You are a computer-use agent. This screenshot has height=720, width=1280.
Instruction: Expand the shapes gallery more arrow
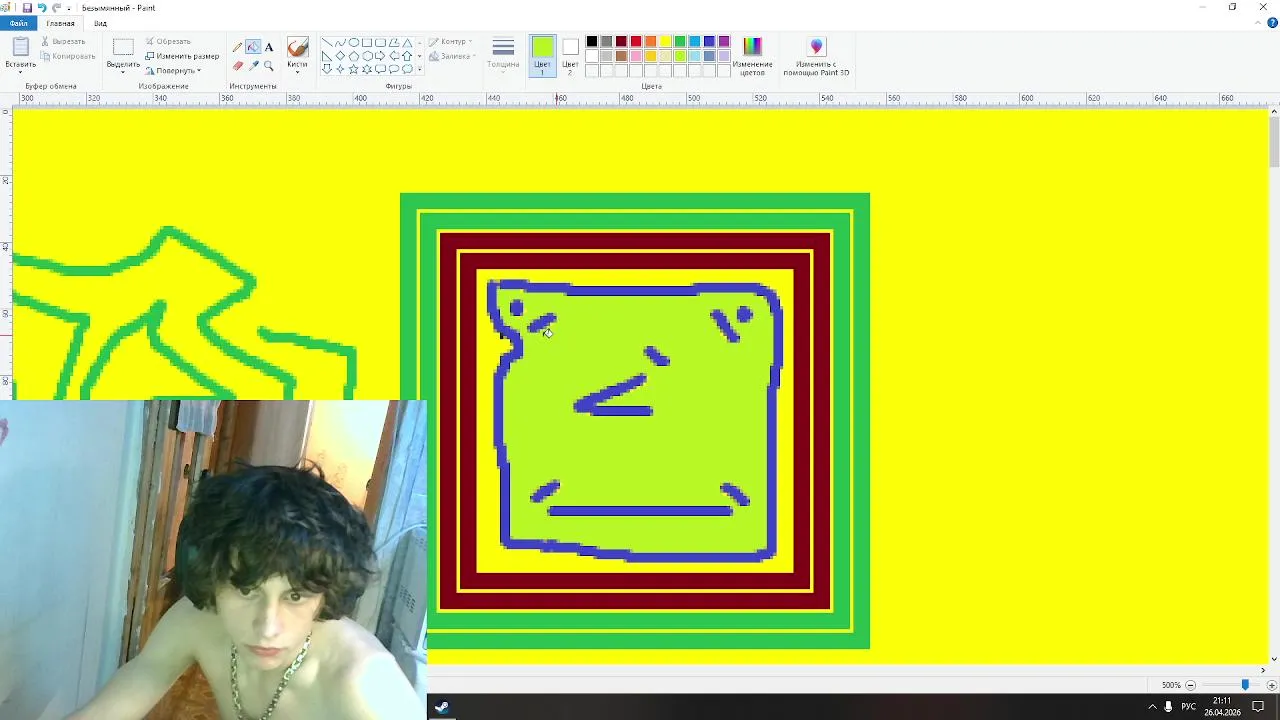[420, 69]
